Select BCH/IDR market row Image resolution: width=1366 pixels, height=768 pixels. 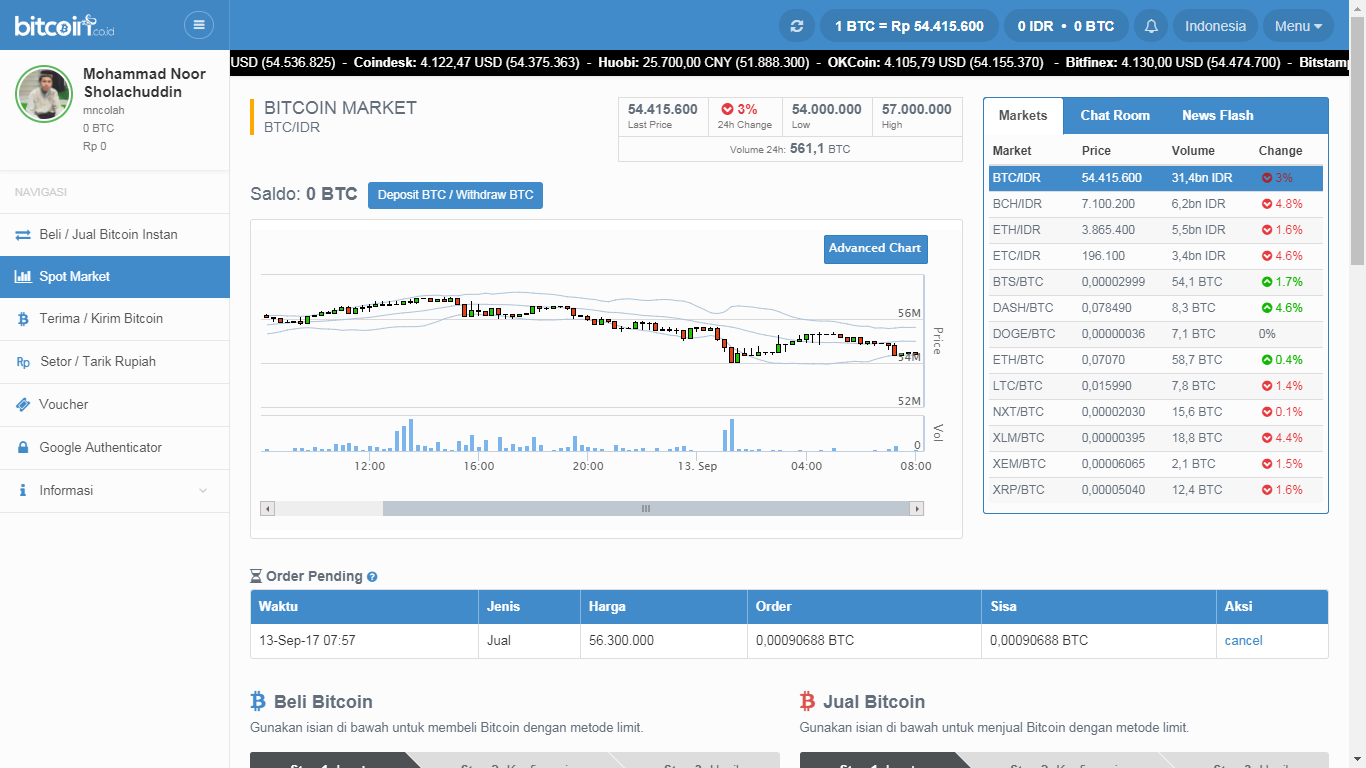(1156, 204)
